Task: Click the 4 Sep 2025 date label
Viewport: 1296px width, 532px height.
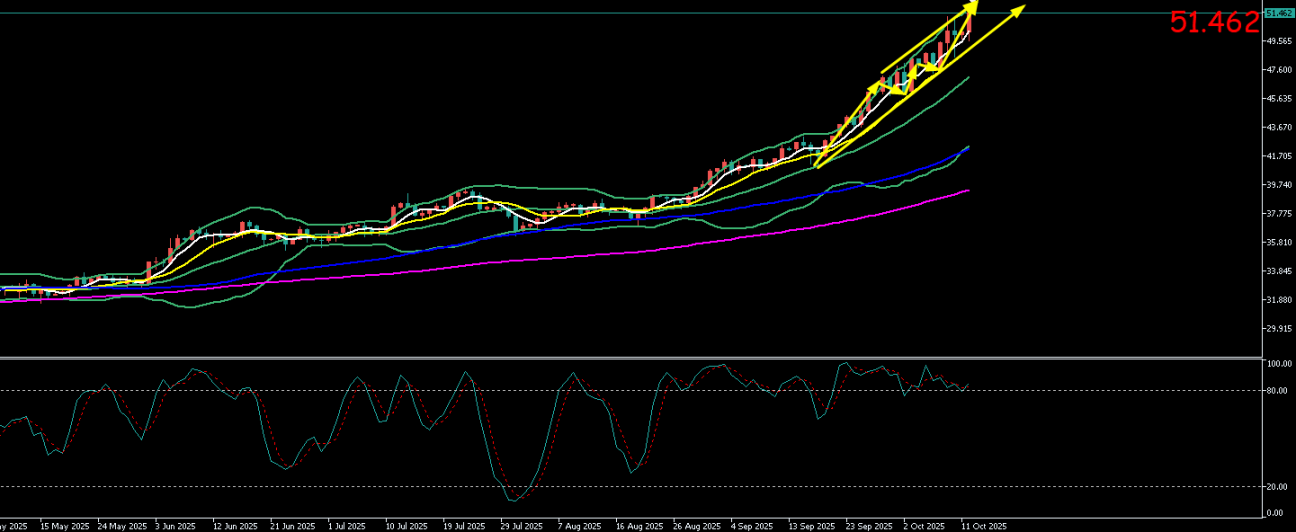Action: (x=752, y=525)
